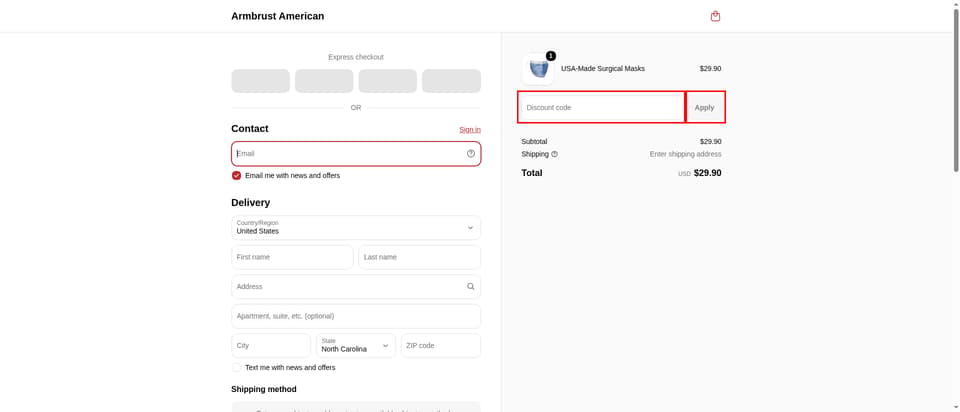
Task: Click the Enter shipping address text
Action: 685,154
